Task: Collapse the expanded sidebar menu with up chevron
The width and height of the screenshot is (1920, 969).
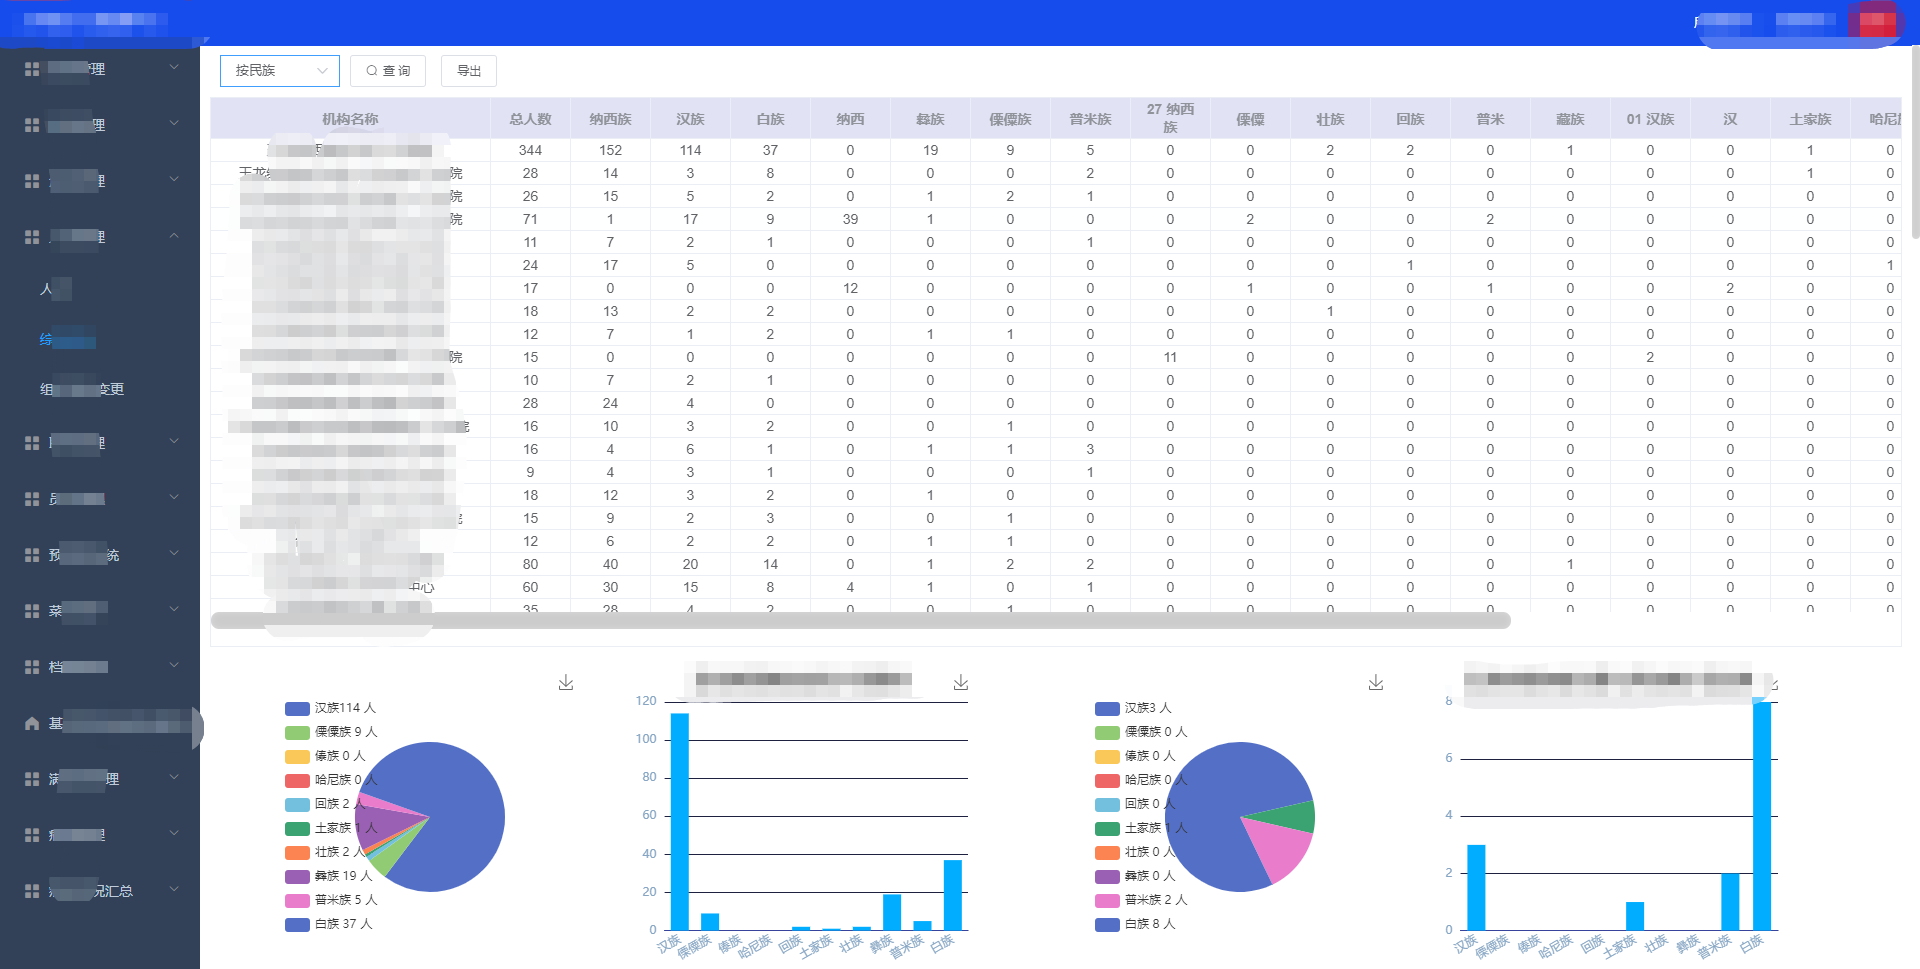Action: [x=174, y=236]
